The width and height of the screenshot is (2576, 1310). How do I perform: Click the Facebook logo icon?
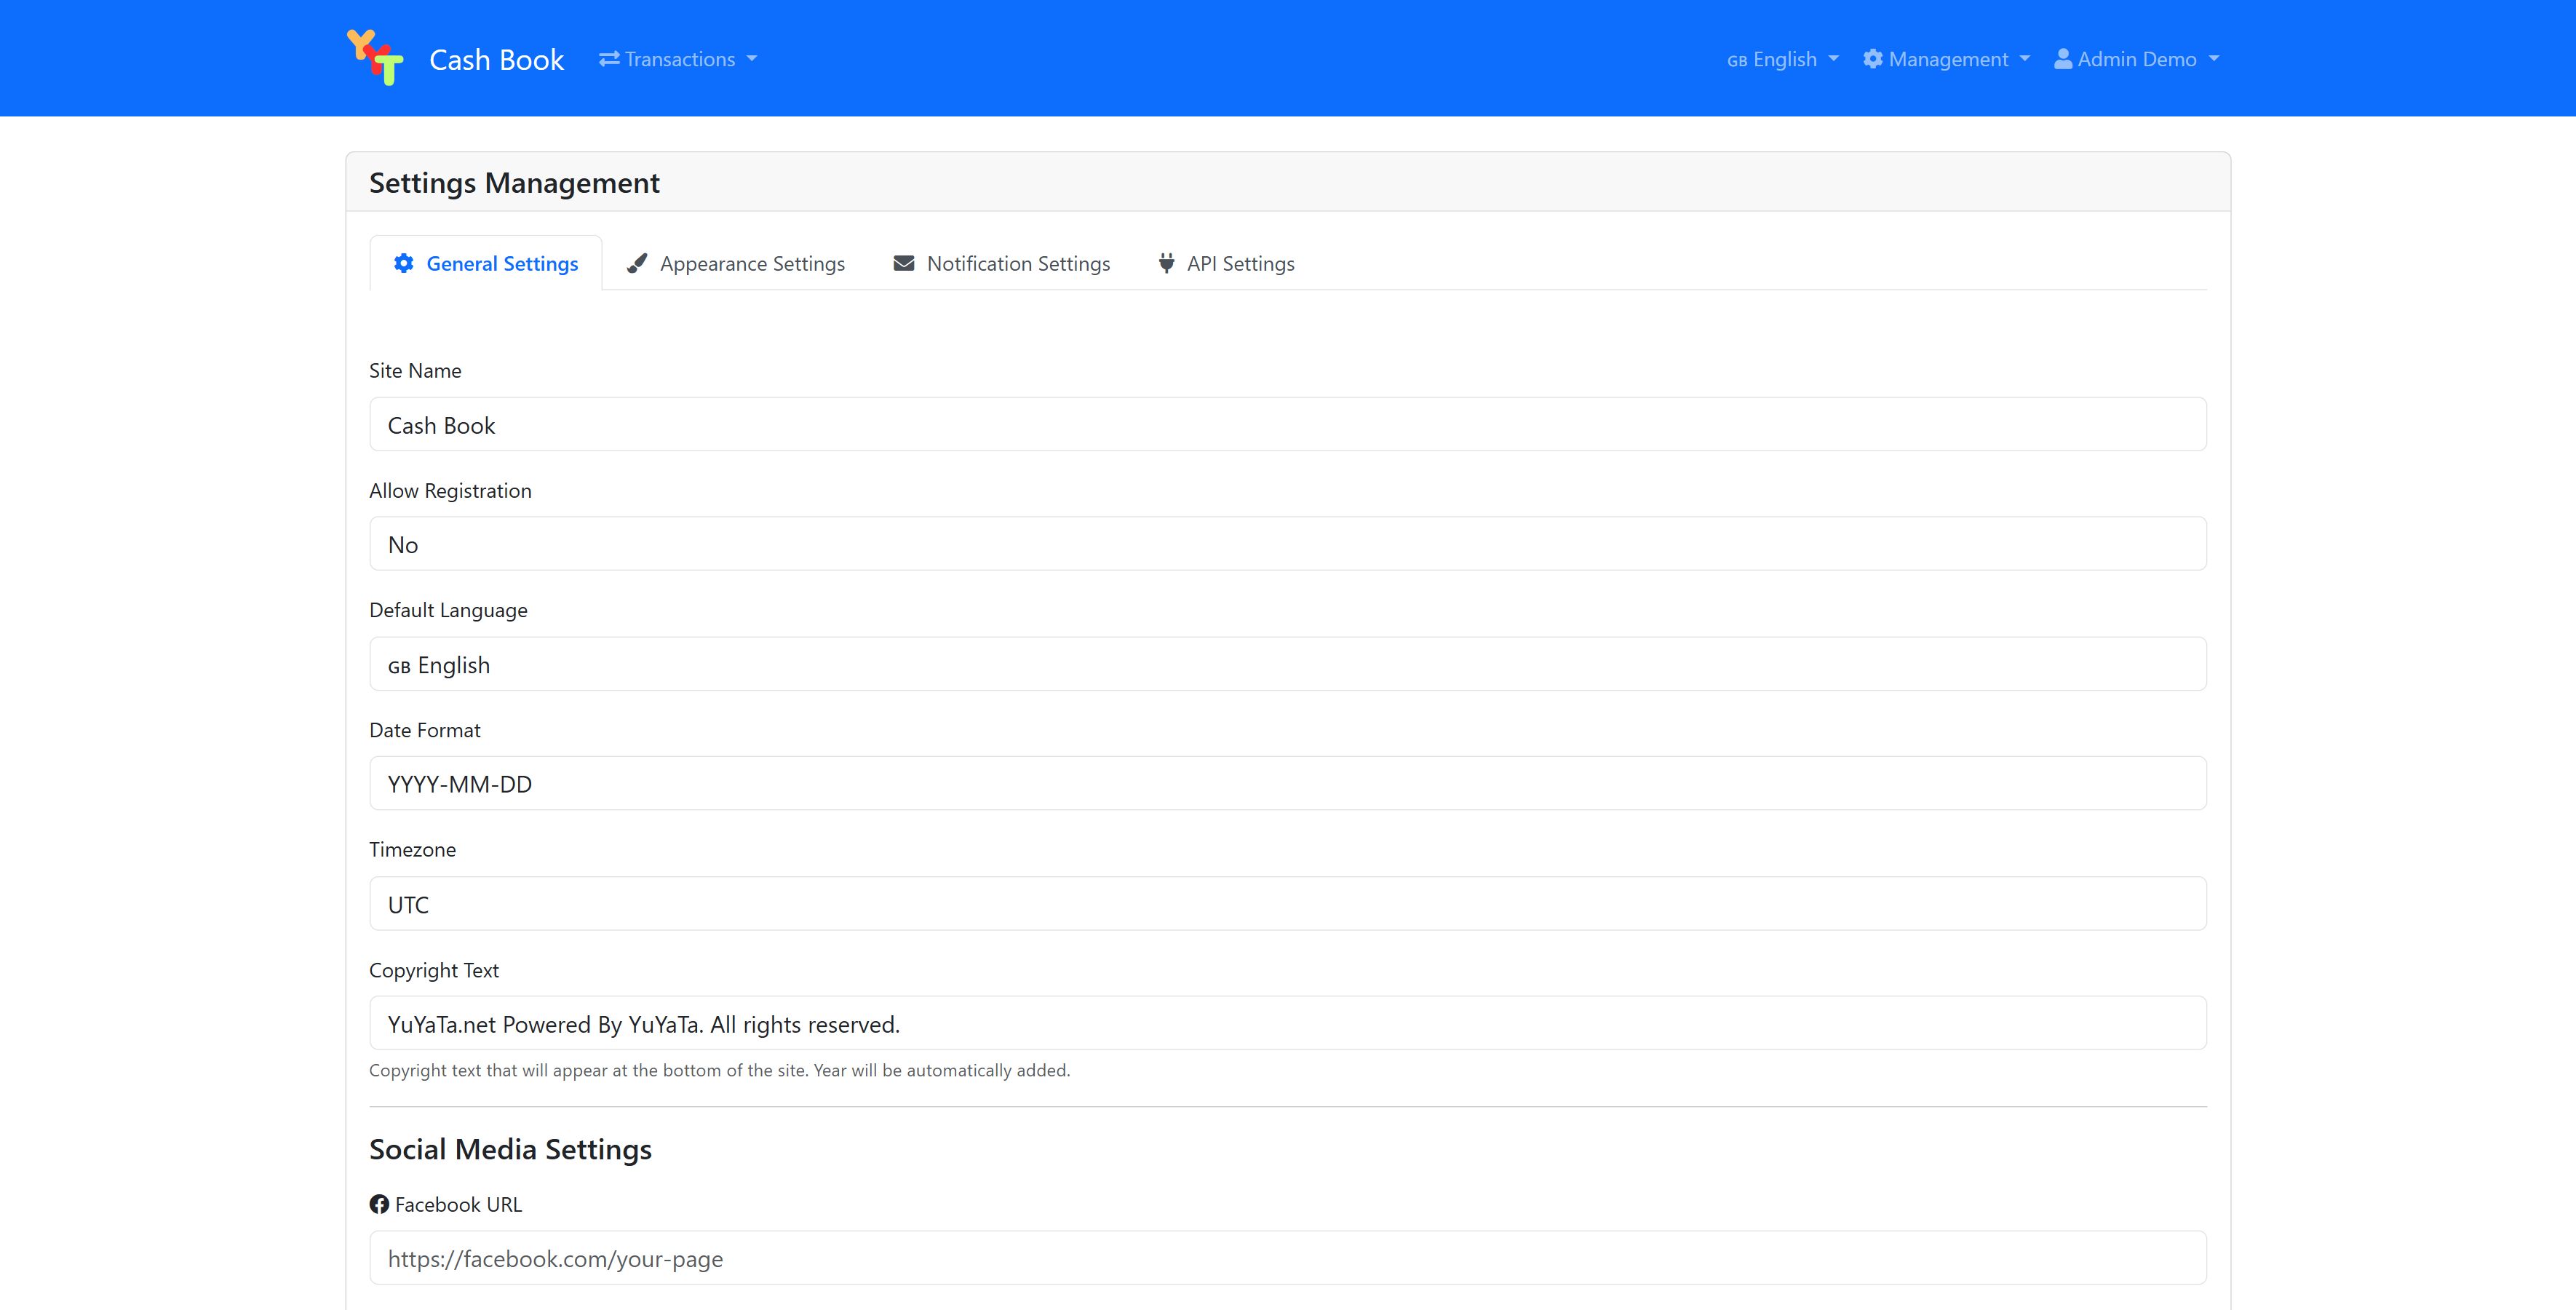coord(379,1204)
